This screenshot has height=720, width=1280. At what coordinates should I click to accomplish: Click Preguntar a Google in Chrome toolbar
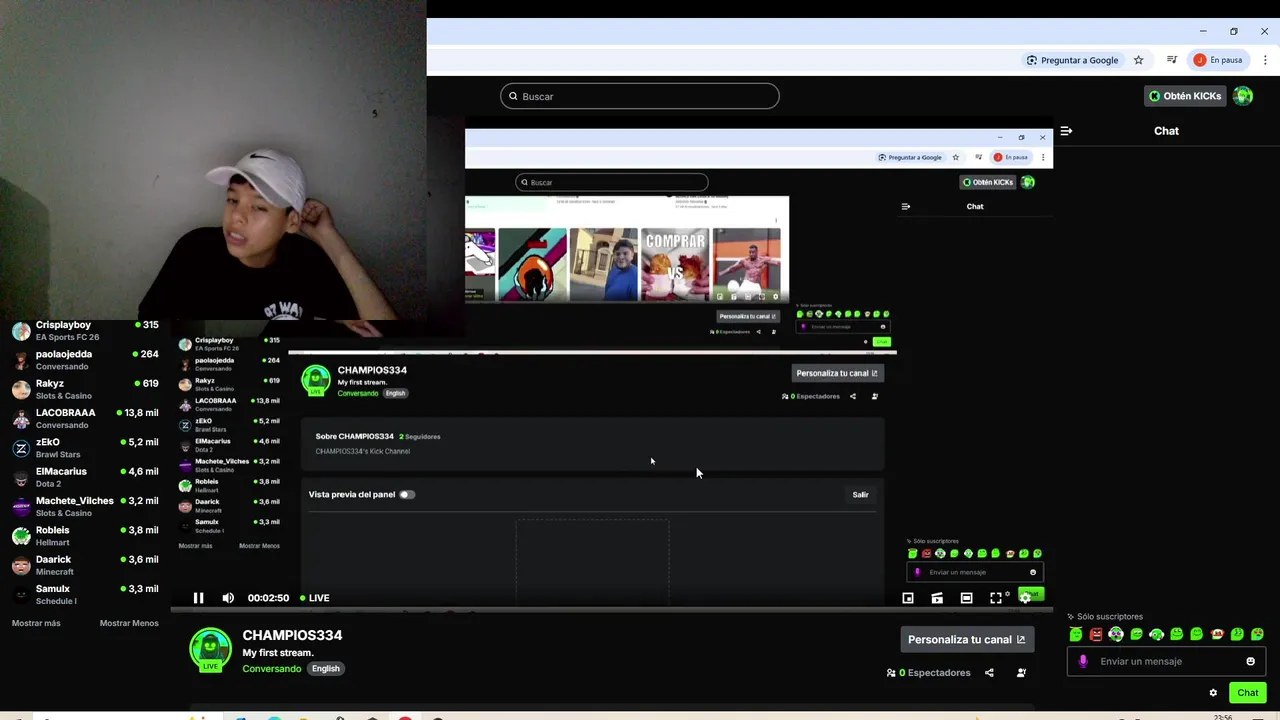pos(1072,60)
